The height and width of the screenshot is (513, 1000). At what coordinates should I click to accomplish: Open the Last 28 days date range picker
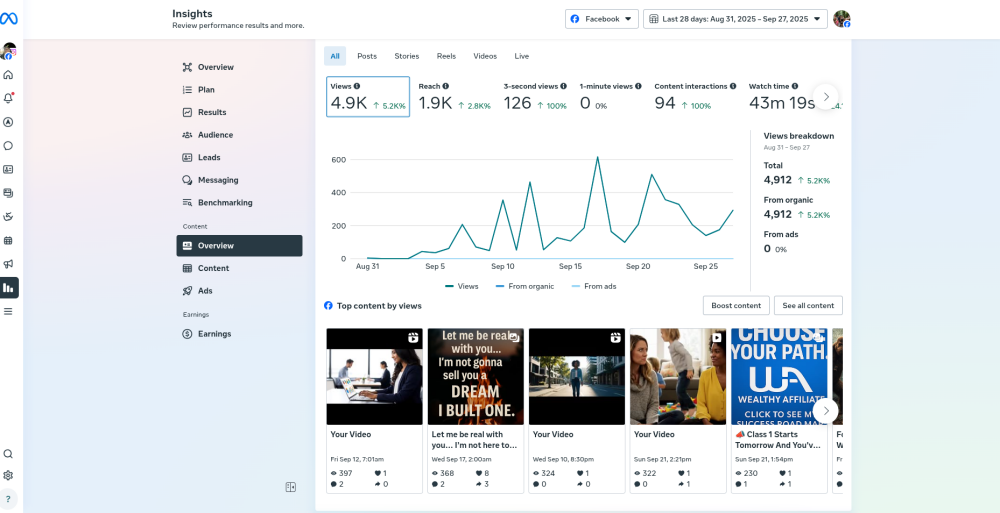coord(735,19)
